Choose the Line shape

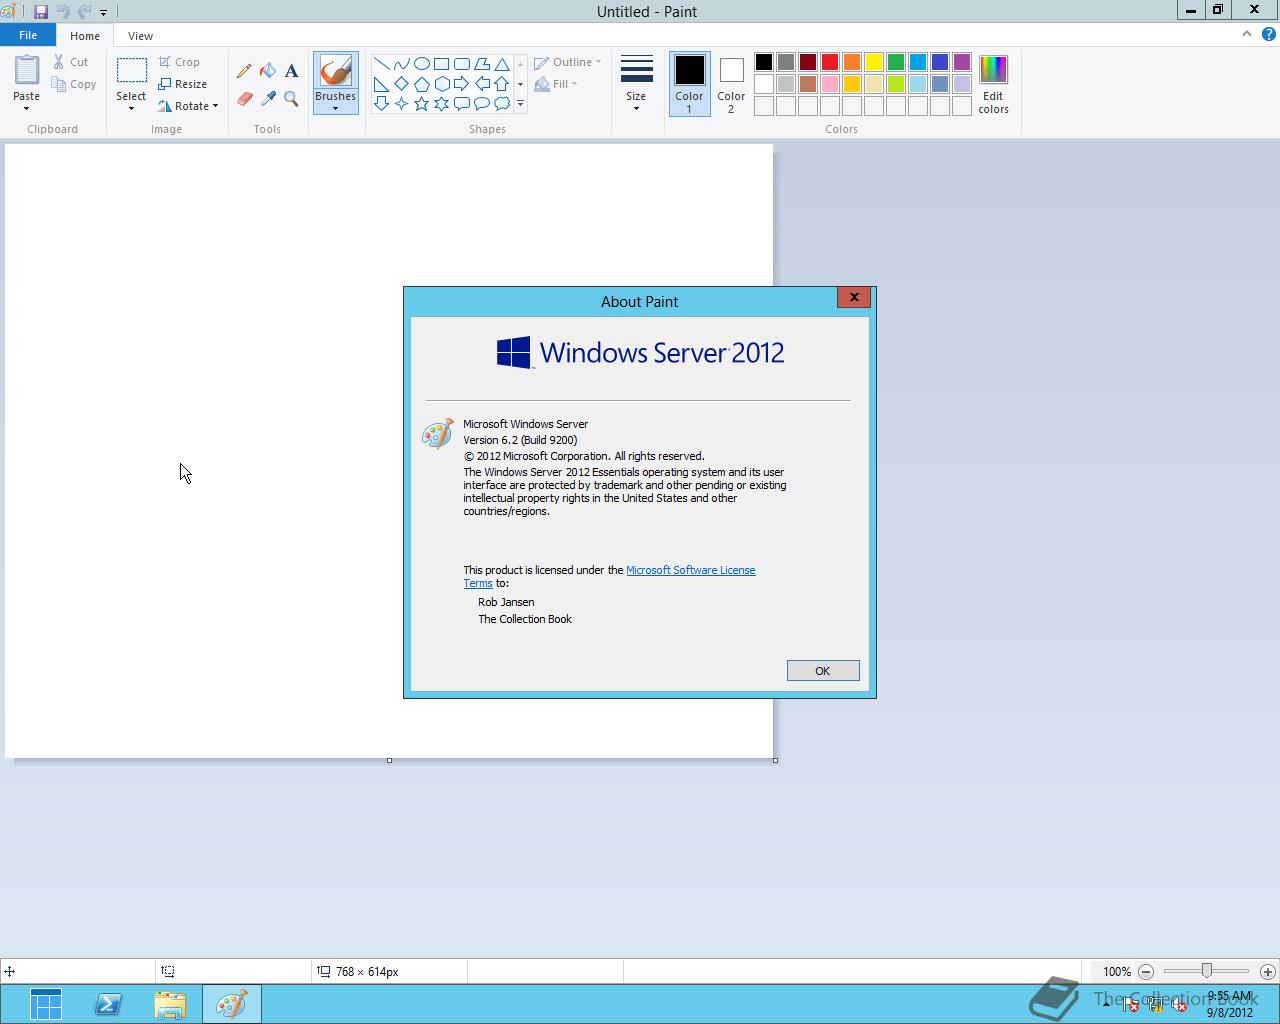[381, 64]
